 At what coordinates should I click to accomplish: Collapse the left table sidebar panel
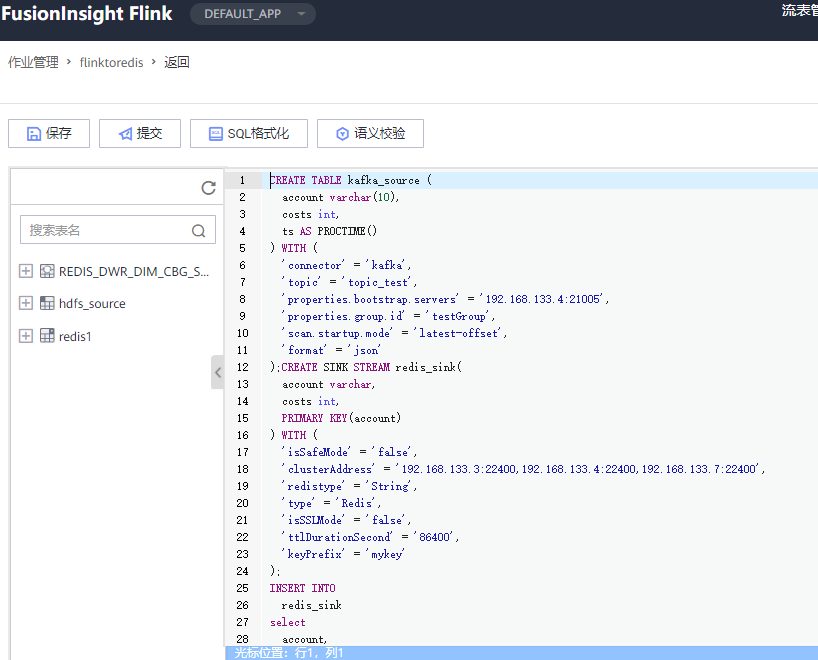click(217, 373)
